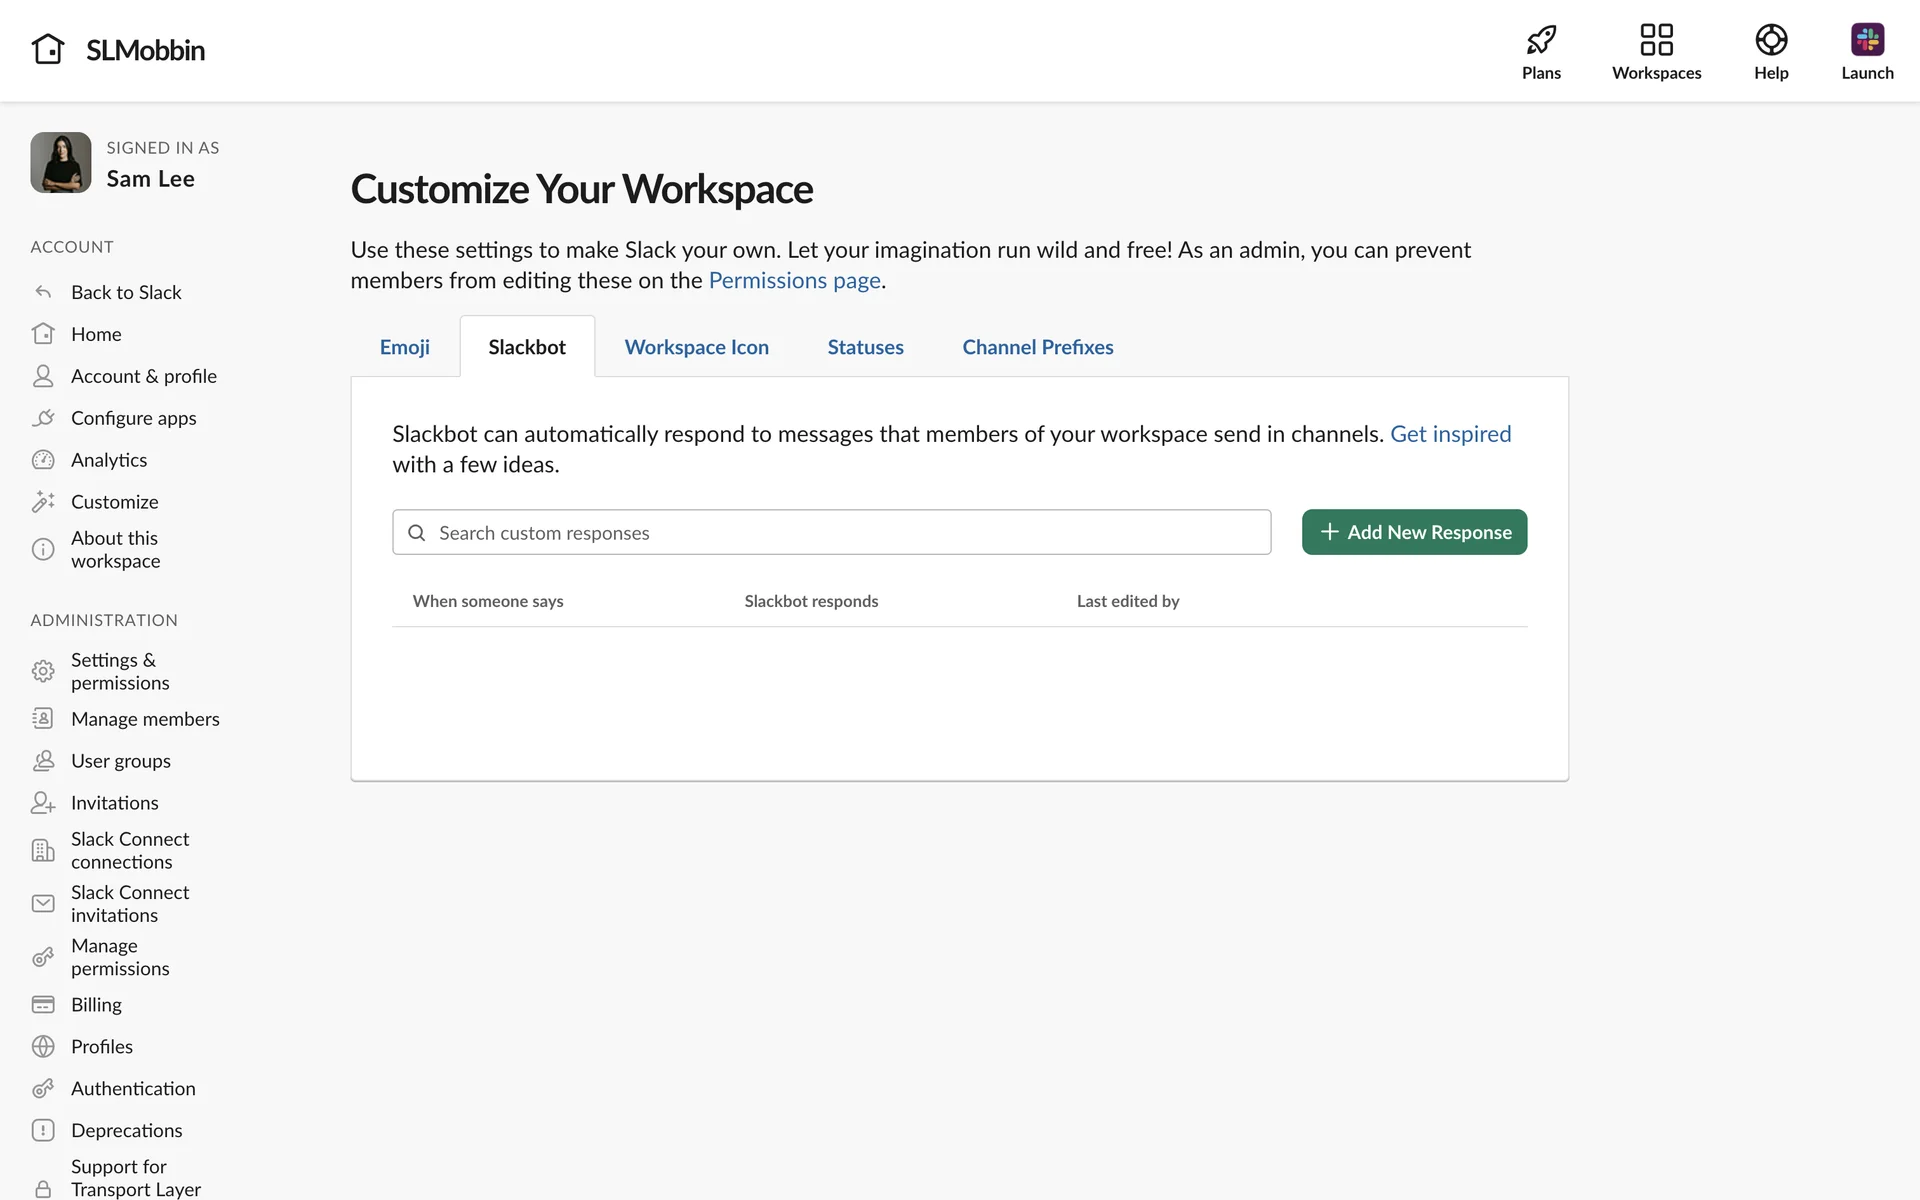Follow the Get inspired link
Screen dimensions: 1920x1200
[1450, 434]
